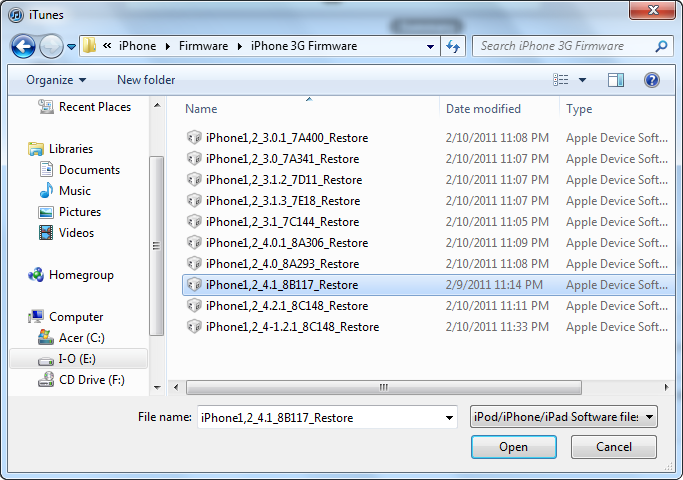
Task: Toggle the preview pane icon
Action: coord(615,80)
